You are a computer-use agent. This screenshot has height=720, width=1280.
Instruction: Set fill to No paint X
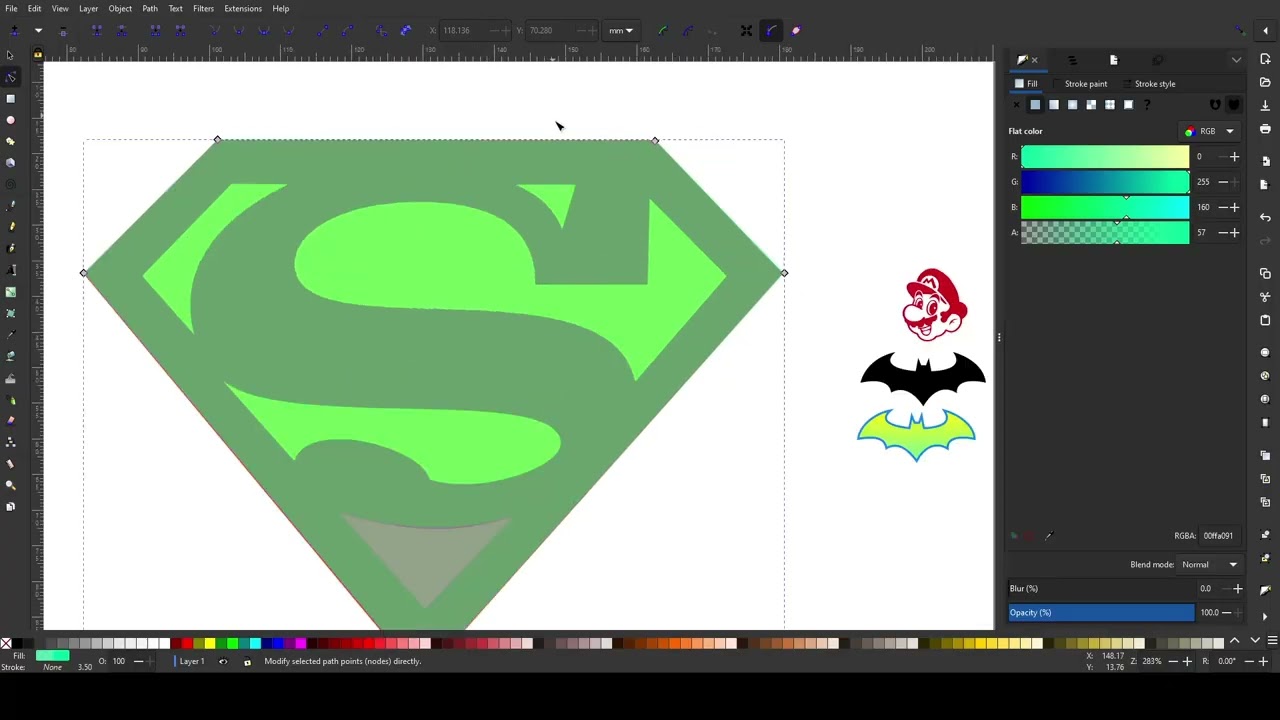(1017, 105)
